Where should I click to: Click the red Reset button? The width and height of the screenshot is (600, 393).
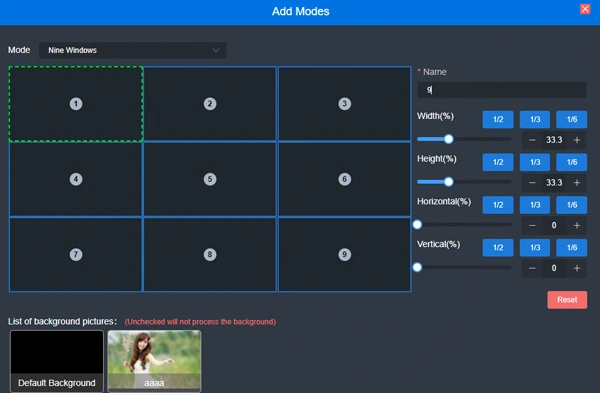tap(567, 300)
